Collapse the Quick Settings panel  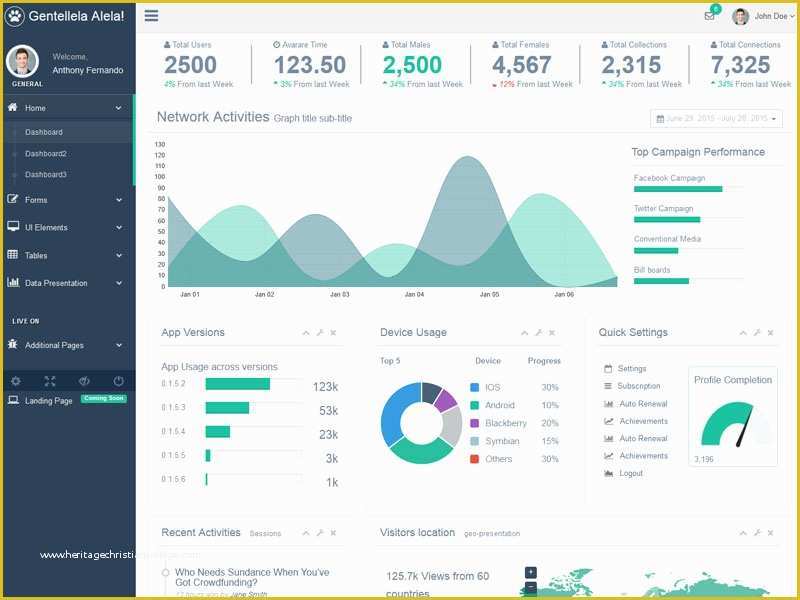(743, 333)
